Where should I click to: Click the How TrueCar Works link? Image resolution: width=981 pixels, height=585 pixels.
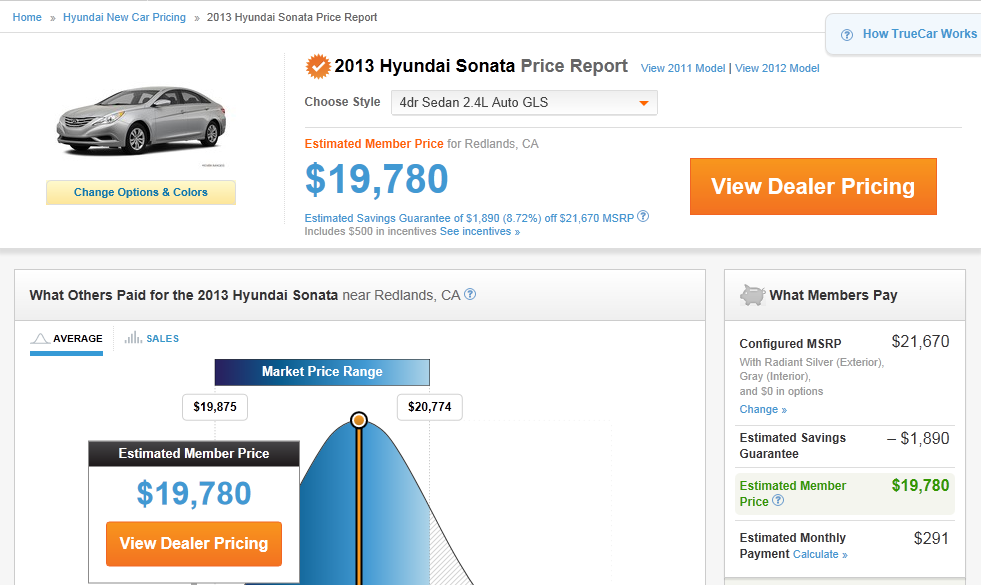click(x=920, y=34)
